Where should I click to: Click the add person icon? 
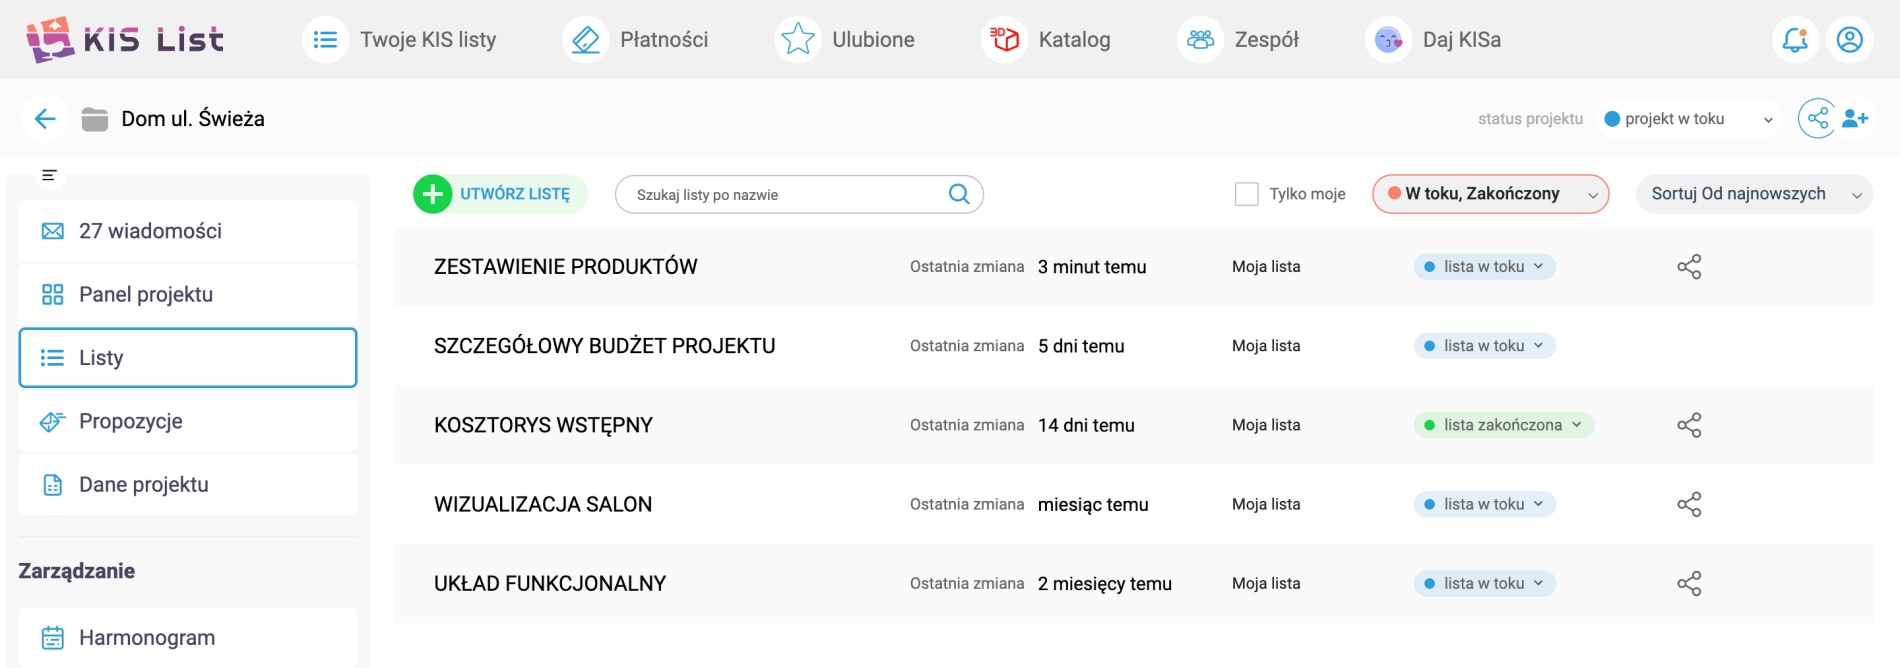[x=1855, y=119]
